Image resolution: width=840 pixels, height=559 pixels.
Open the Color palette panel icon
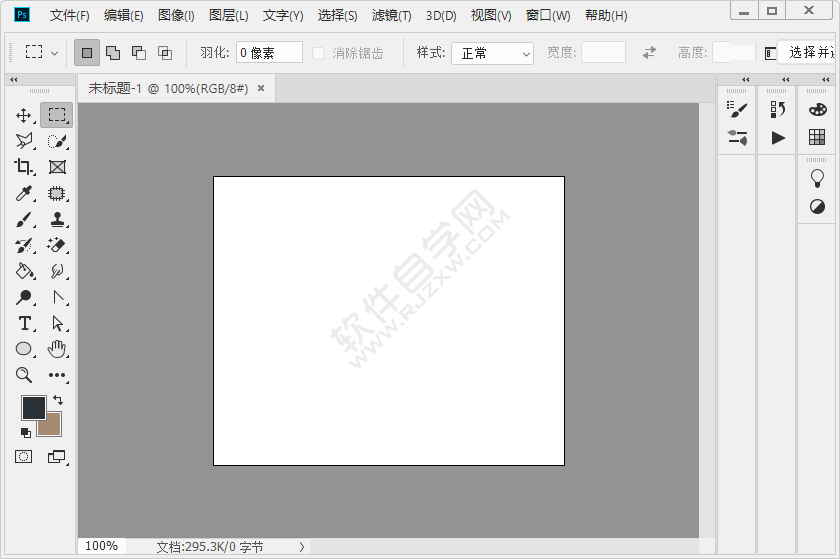point(818,109)
